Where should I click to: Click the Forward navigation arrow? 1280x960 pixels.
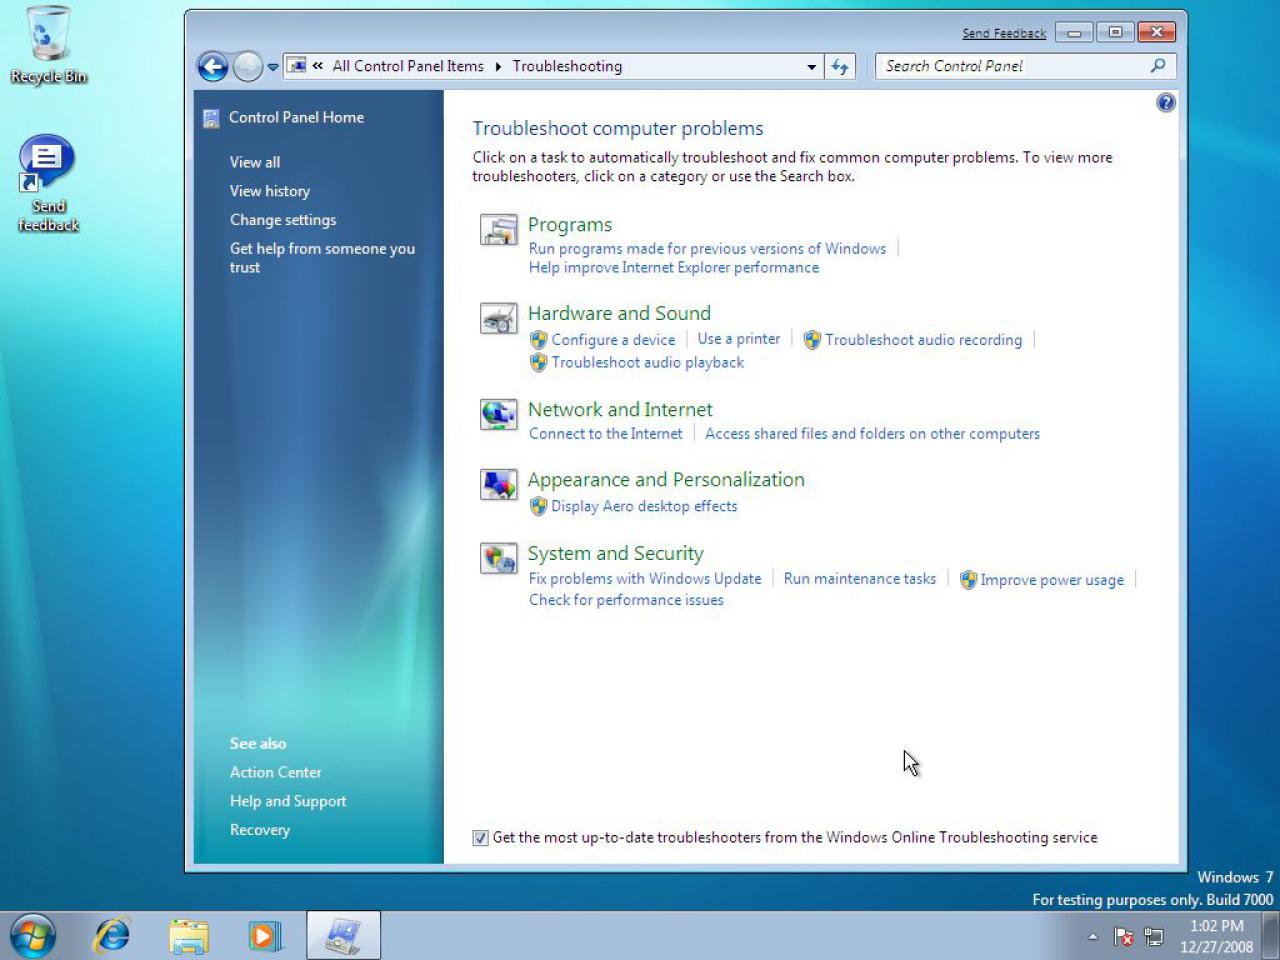(x=247, y=67)
